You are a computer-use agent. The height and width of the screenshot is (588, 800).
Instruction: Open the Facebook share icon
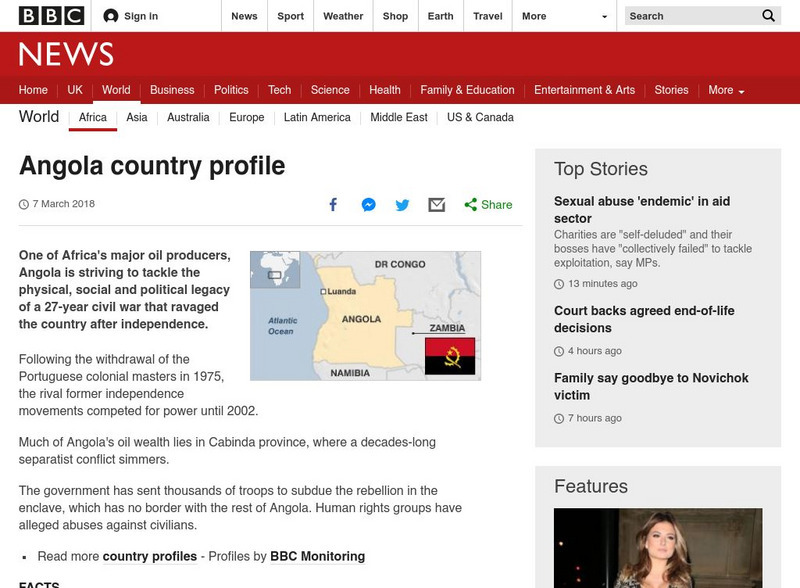(333, 204)
